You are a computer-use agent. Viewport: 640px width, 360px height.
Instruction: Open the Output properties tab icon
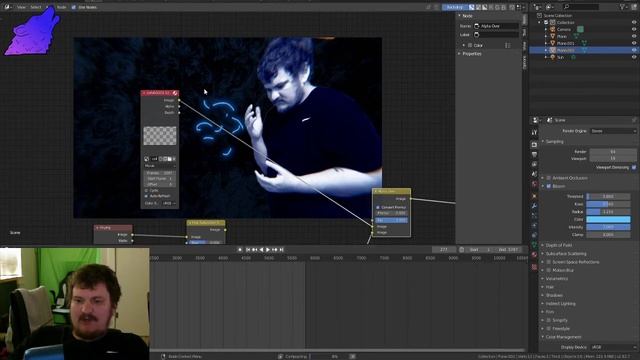[534, 155]
